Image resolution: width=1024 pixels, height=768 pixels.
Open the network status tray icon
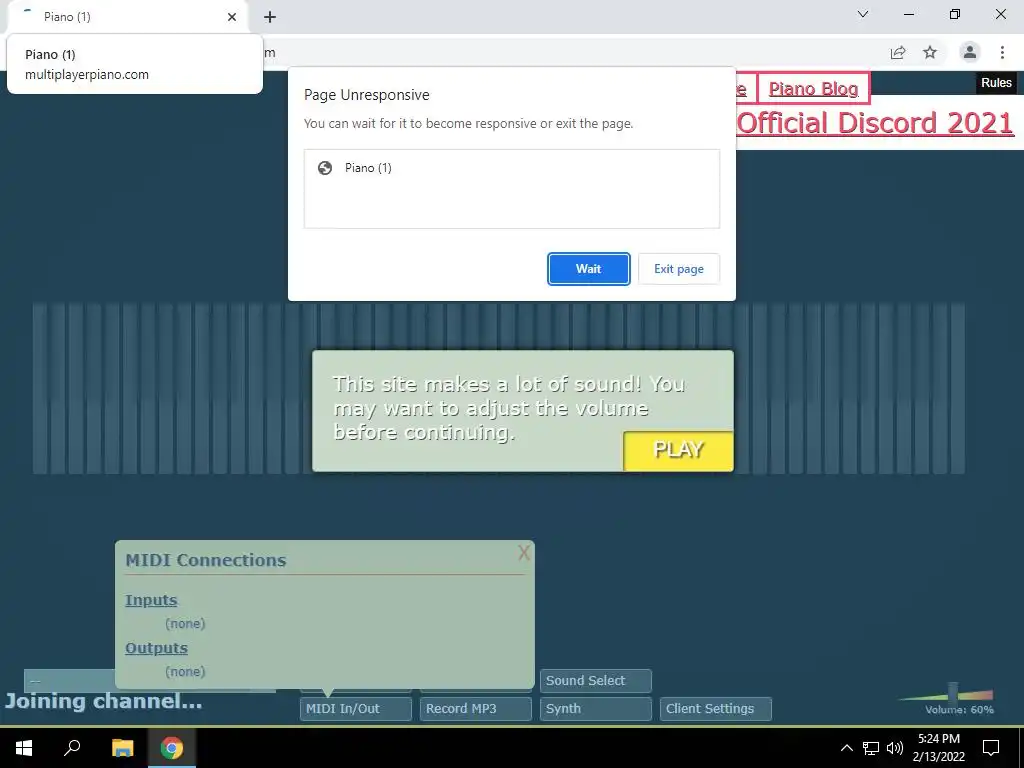point(871,748)
